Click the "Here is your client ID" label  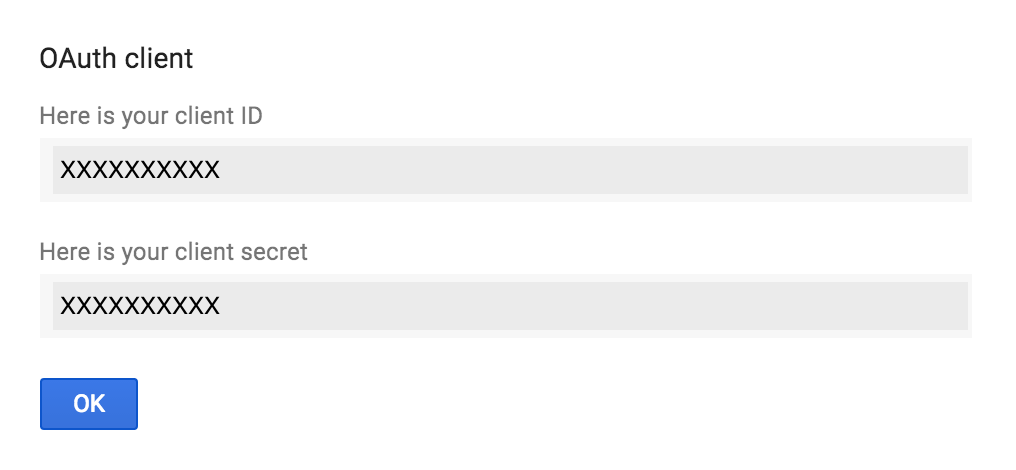tap(151, 116)
